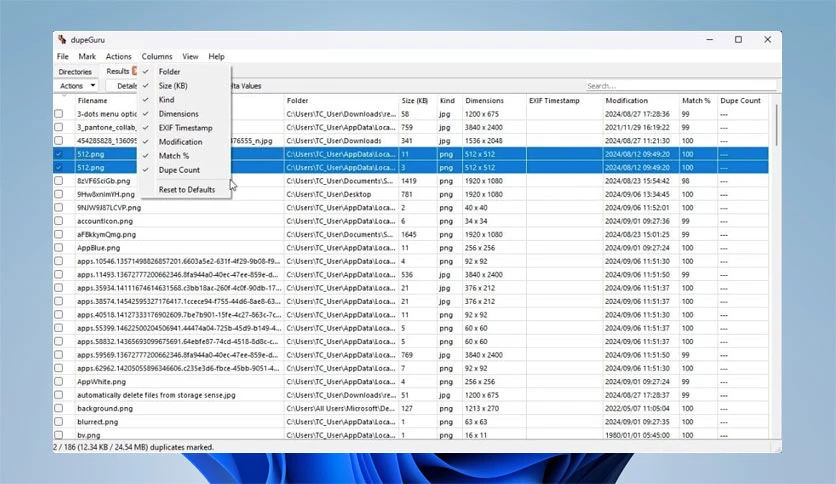Sort by Kind column header
The image size is (836, 484).
coord(449,100)
